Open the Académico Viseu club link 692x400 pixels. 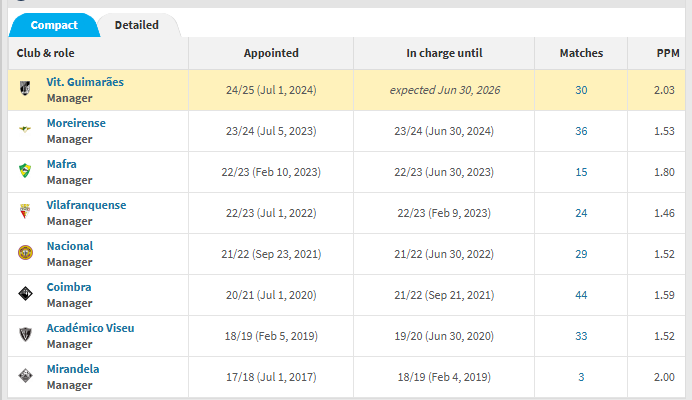coord(90,328)
